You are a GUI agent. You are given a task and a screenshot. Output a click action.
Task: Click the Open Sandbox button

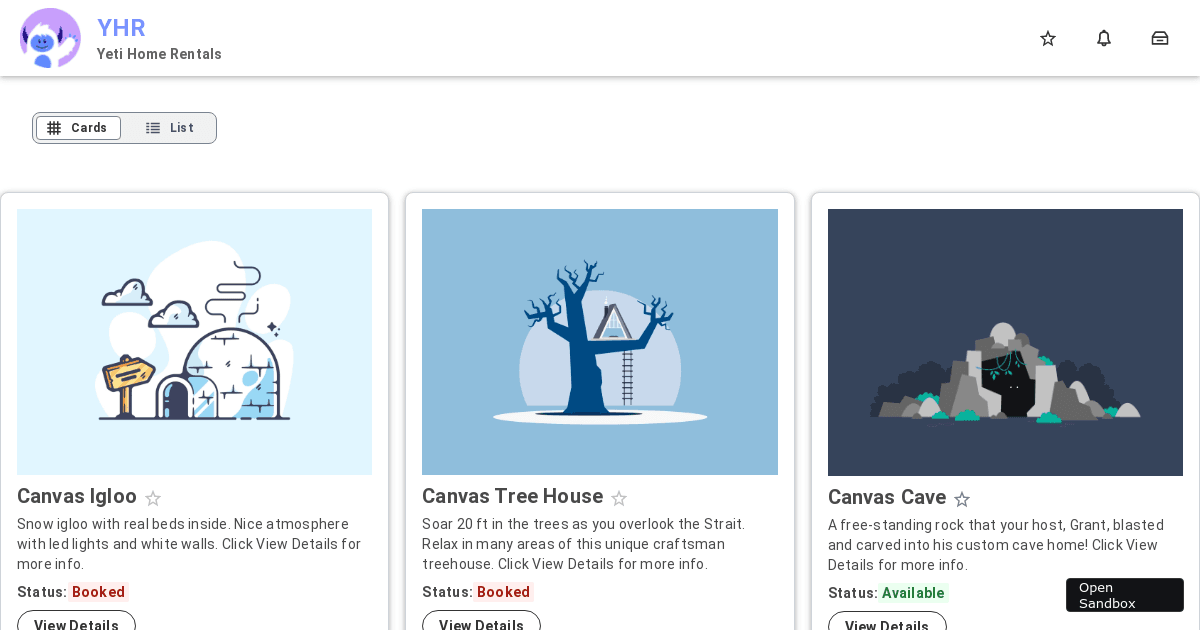[1125, 595]
